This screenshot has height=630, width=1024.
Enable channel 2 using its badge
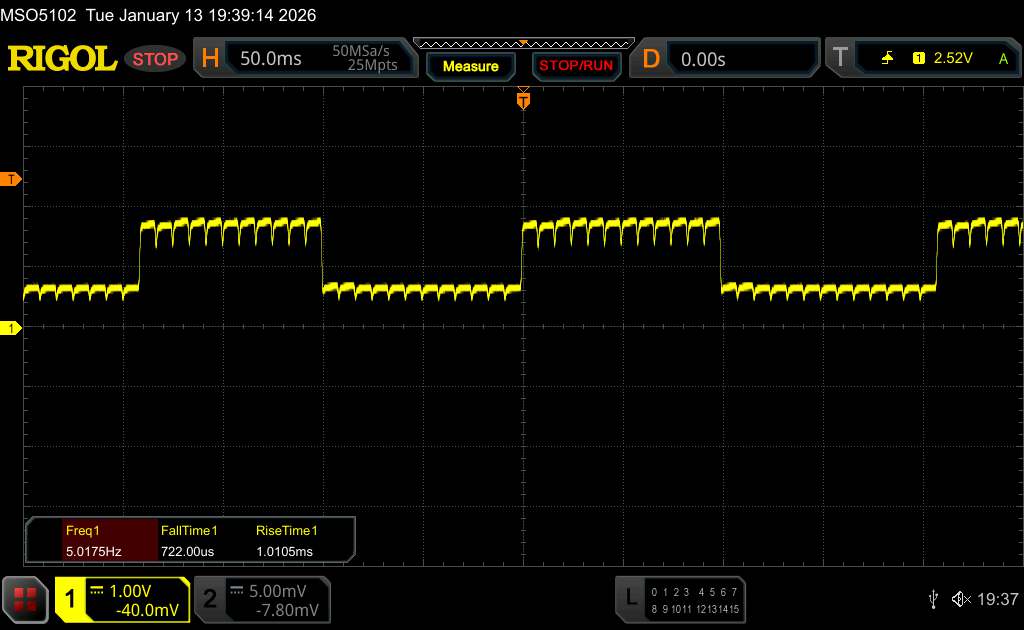click(x=210, y=599)
